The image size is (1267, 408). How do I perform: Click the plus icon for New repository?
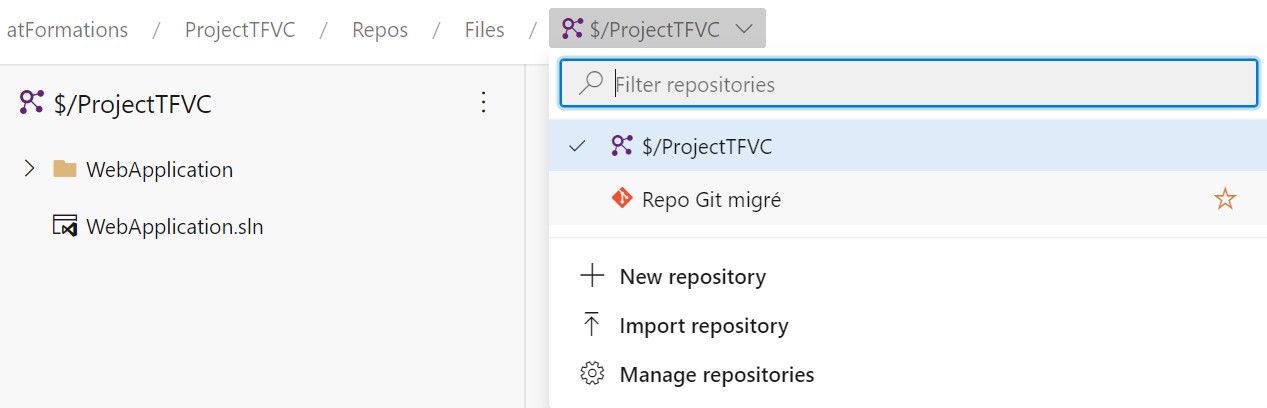tap(592, 276)
